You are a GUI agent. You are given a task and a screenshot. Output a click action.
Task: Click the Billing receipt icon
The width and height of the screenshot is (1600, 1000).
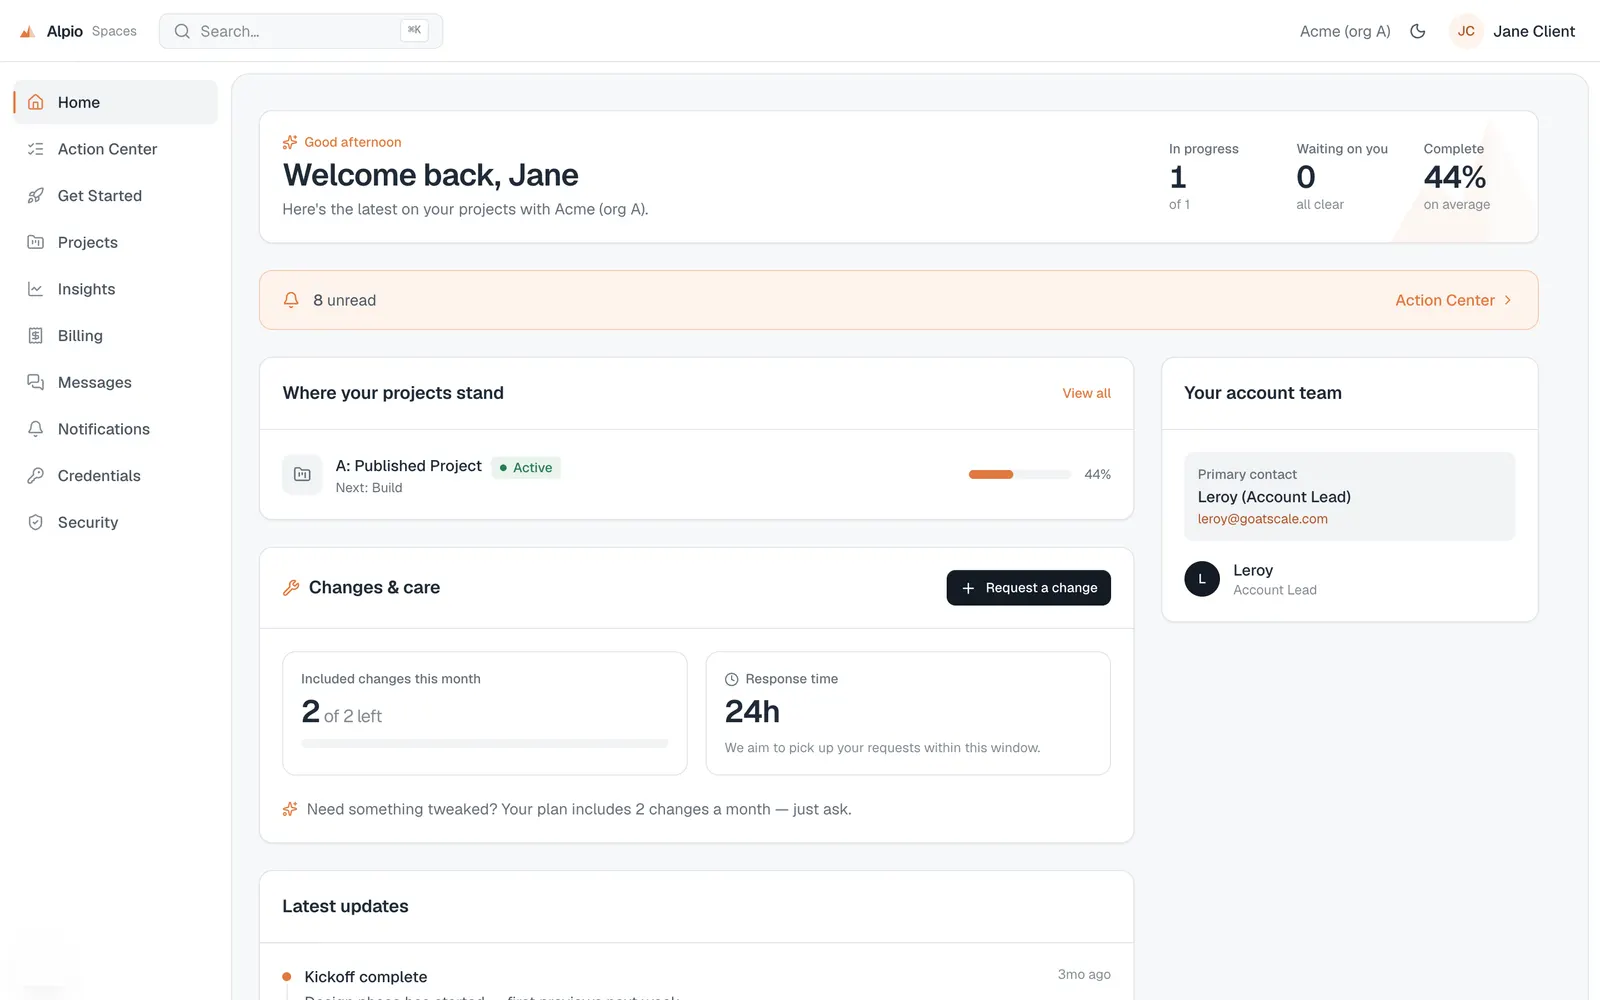click(x=36, y=336)
